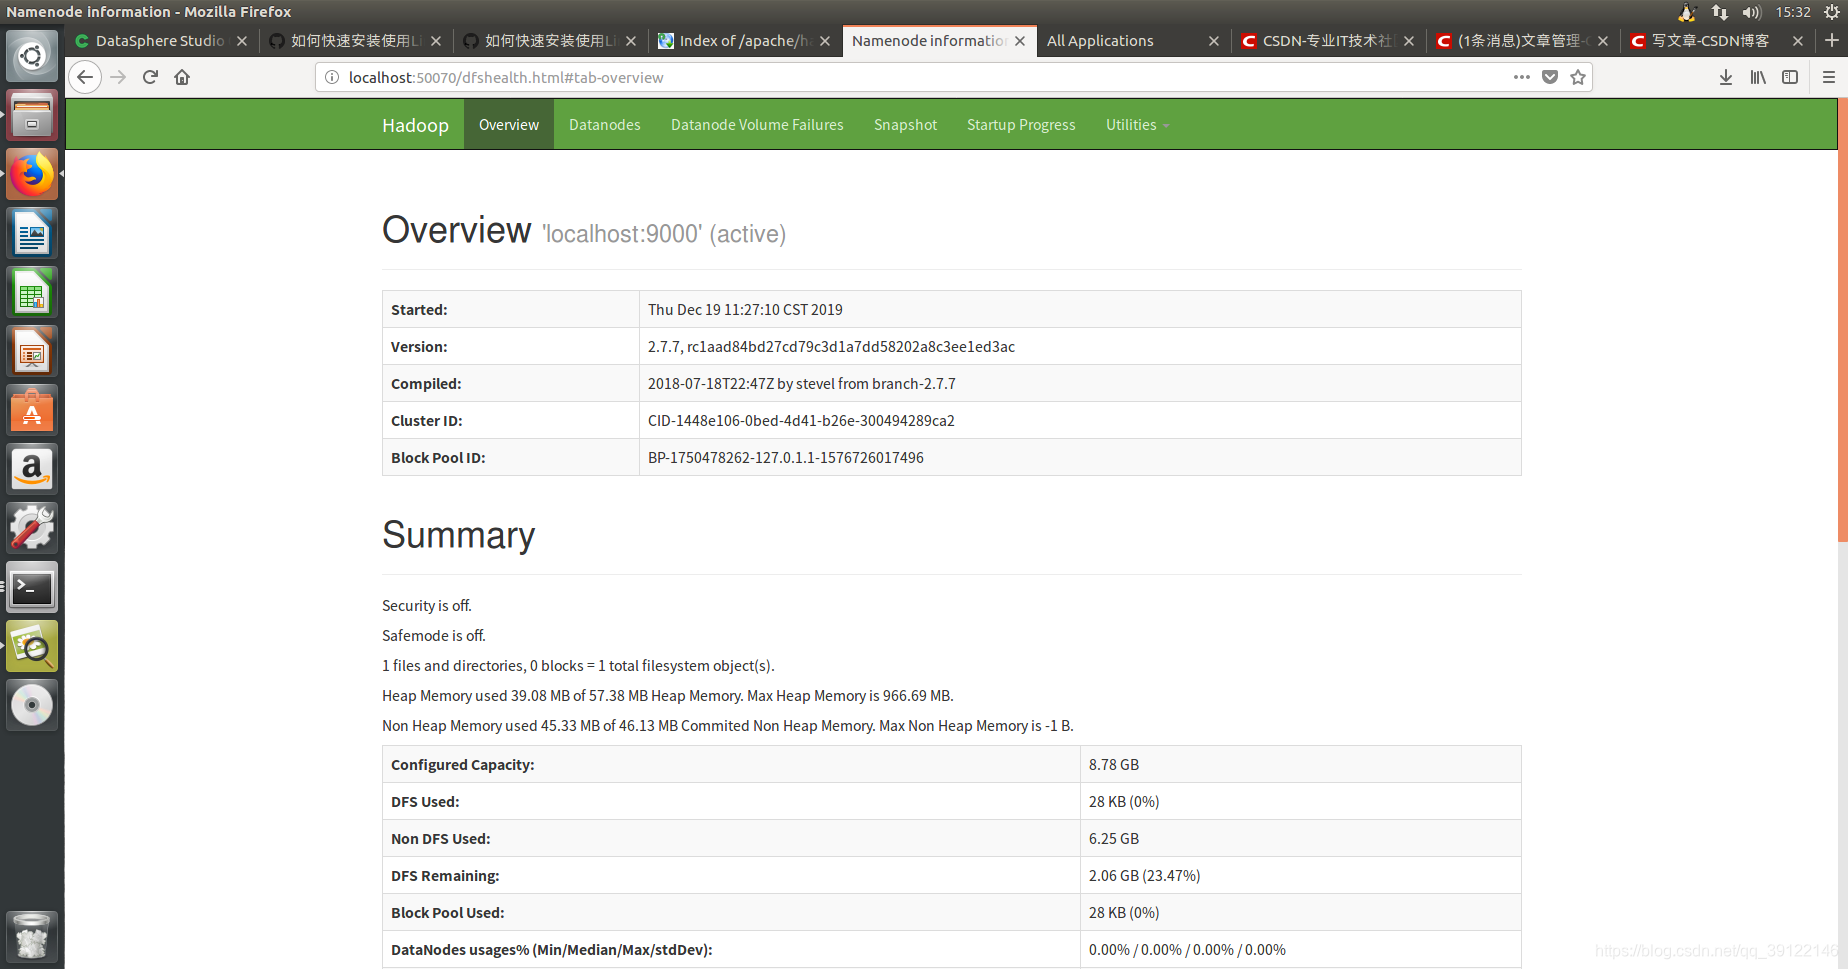Open LibreOffice Impress from dock
This screenshot has height=969, width=1848.
click(x=32, y=351)
